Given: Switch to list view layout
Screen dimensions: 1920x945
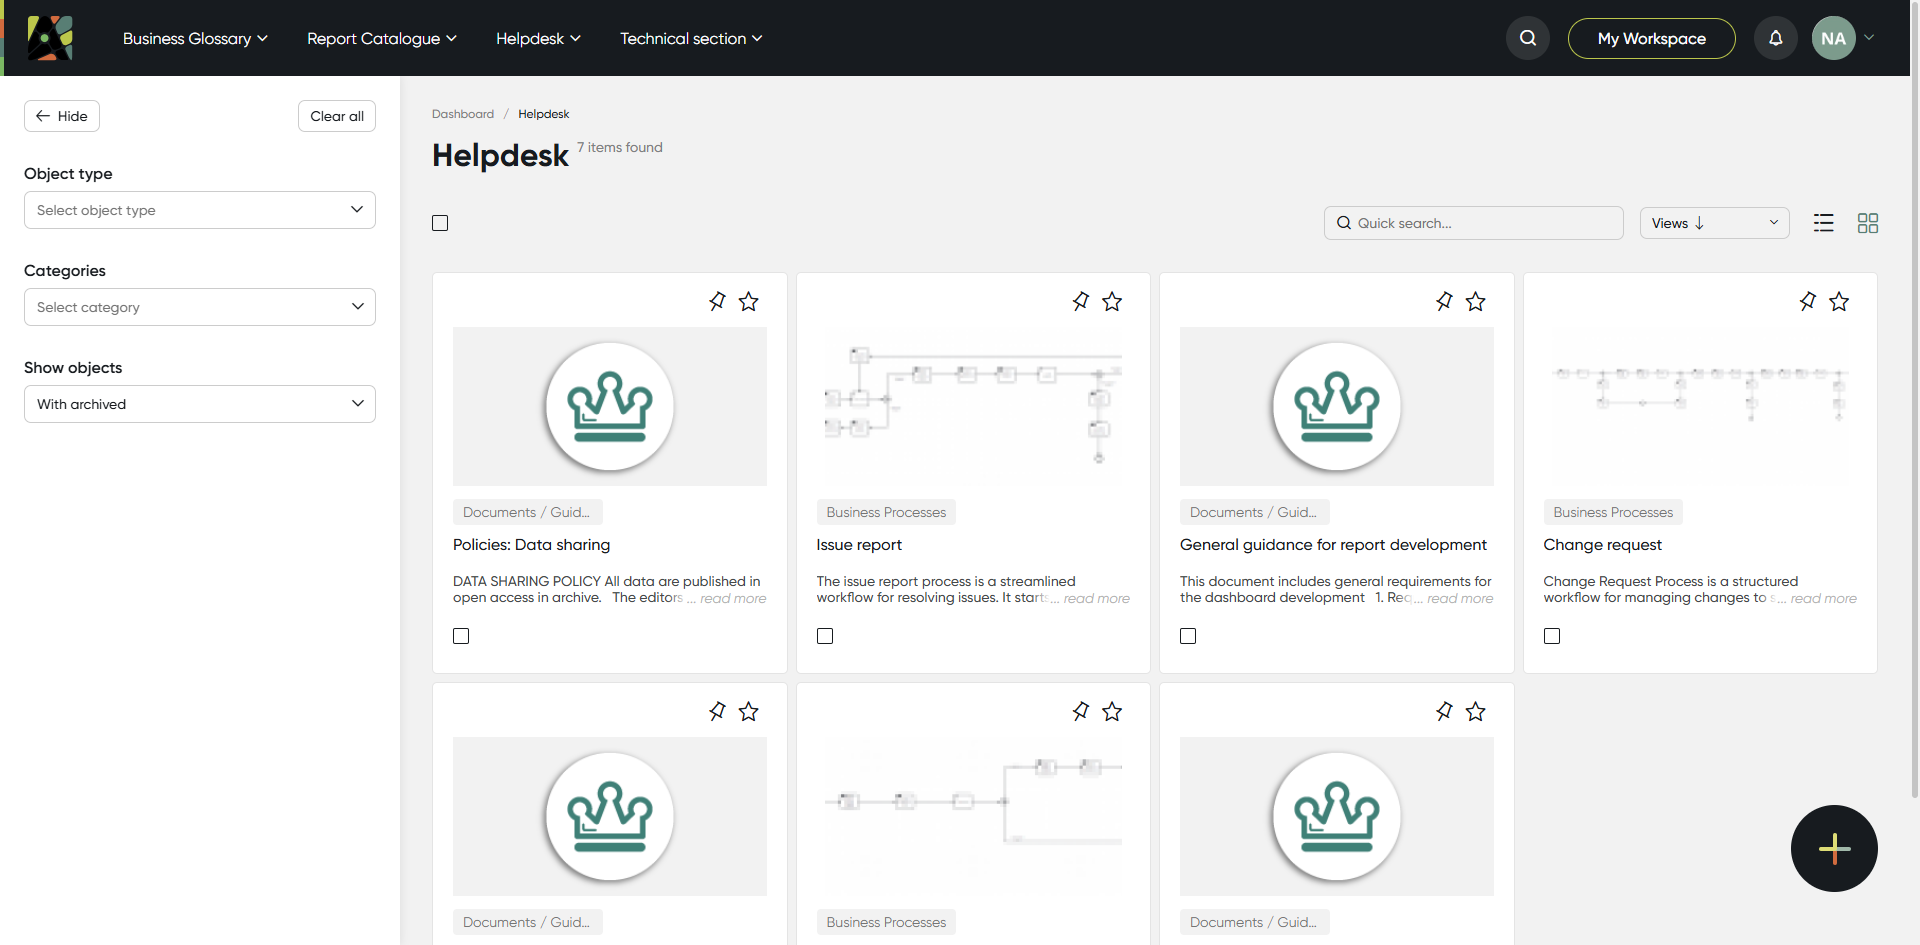Looking at the screenshot, I should 1823,223.
